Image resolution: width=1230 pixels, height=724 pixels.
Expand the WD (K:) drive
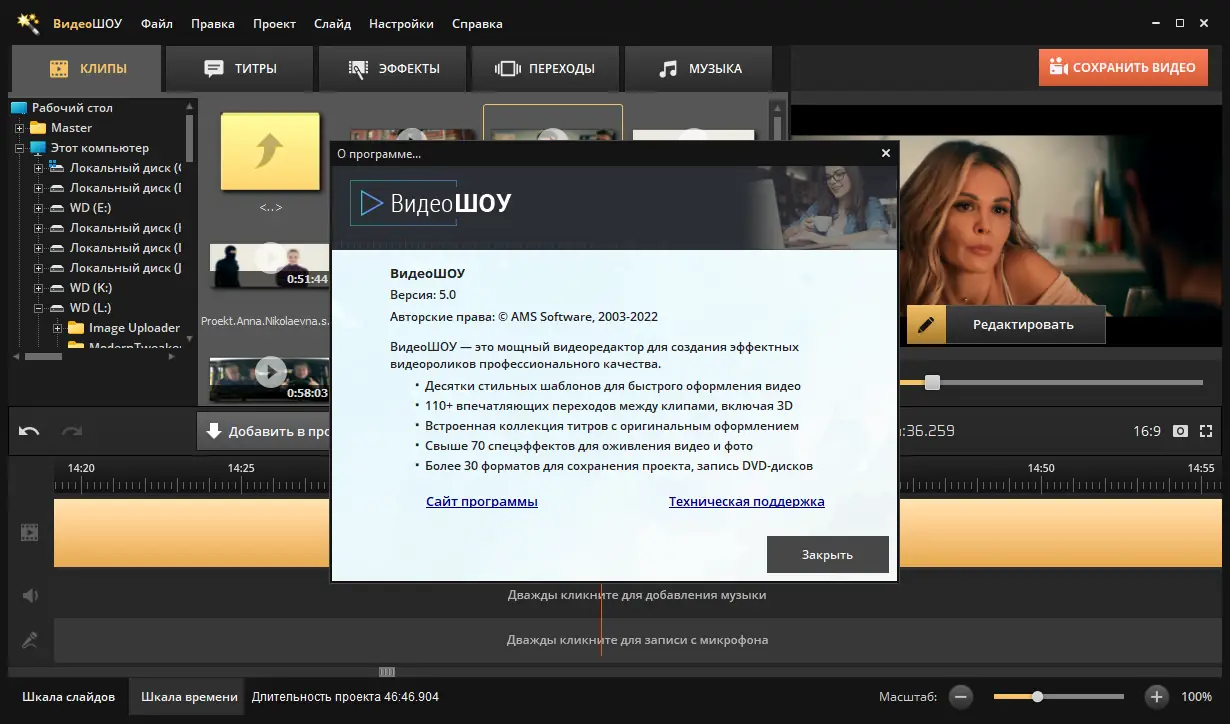pos(39,288)
